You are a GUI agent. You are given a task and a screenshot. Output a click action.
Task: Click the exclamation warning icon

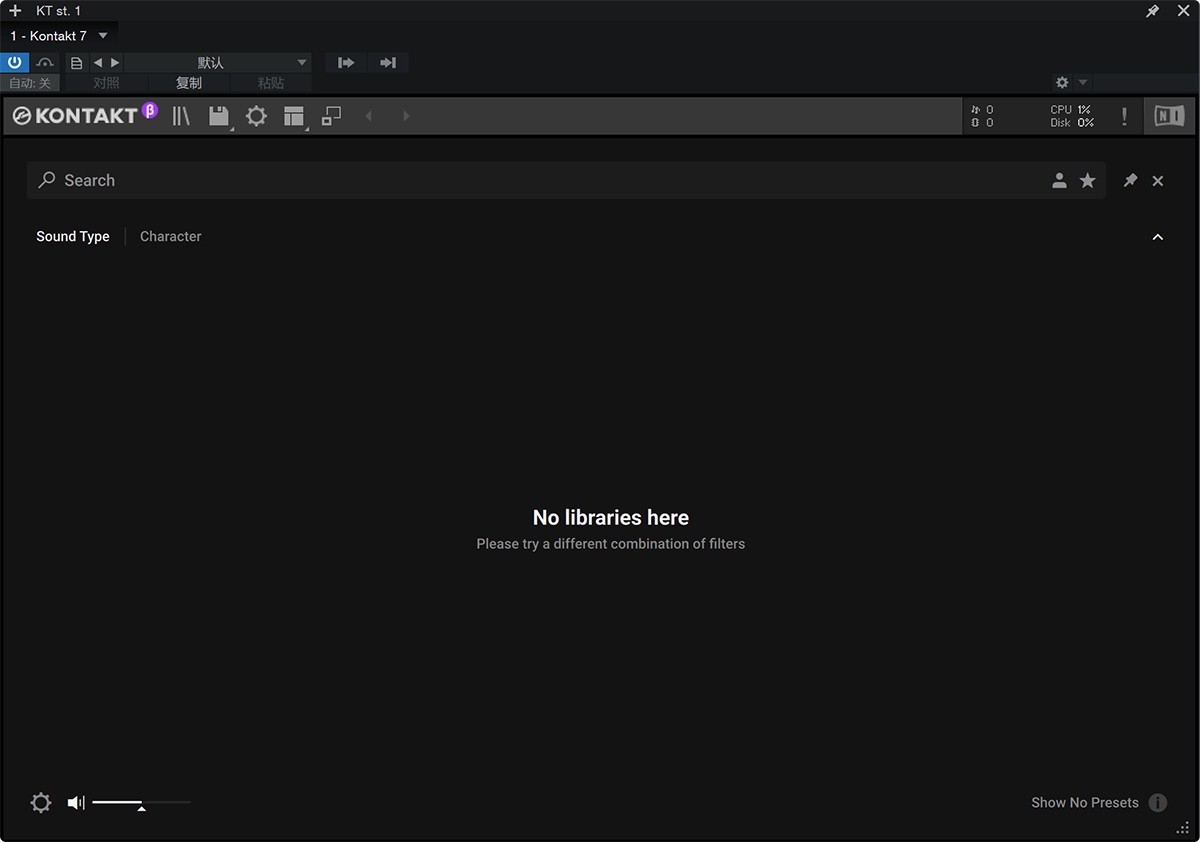pyautogui.click(x=1123, y=116)
